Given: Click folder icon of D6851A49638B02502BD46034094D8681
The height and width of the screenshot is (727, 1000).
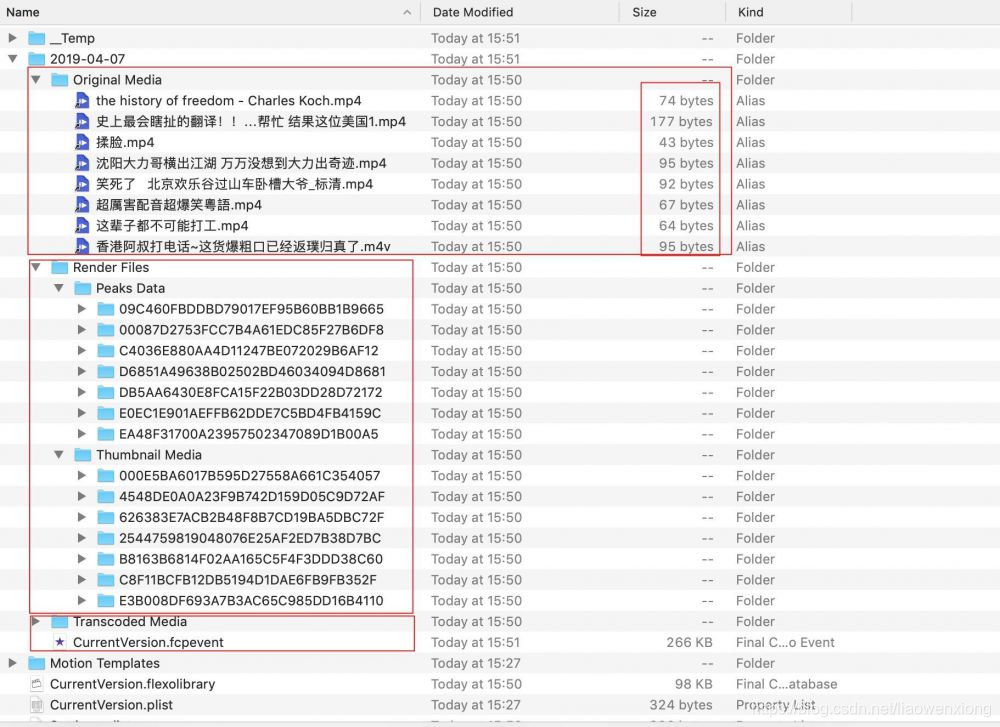Looking at the screenshot, I should [x=106, y=371].
